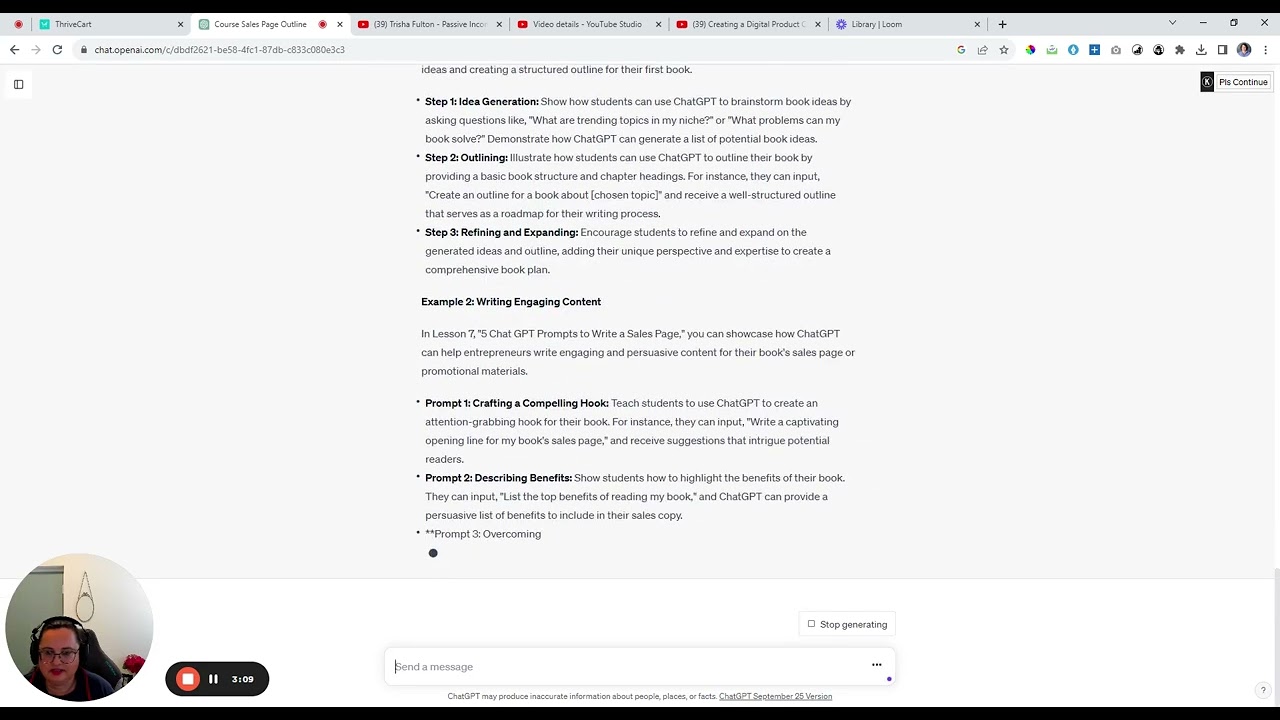Open the message input options dots
This screenshot has width=1280, height=720.
(876, 665)
